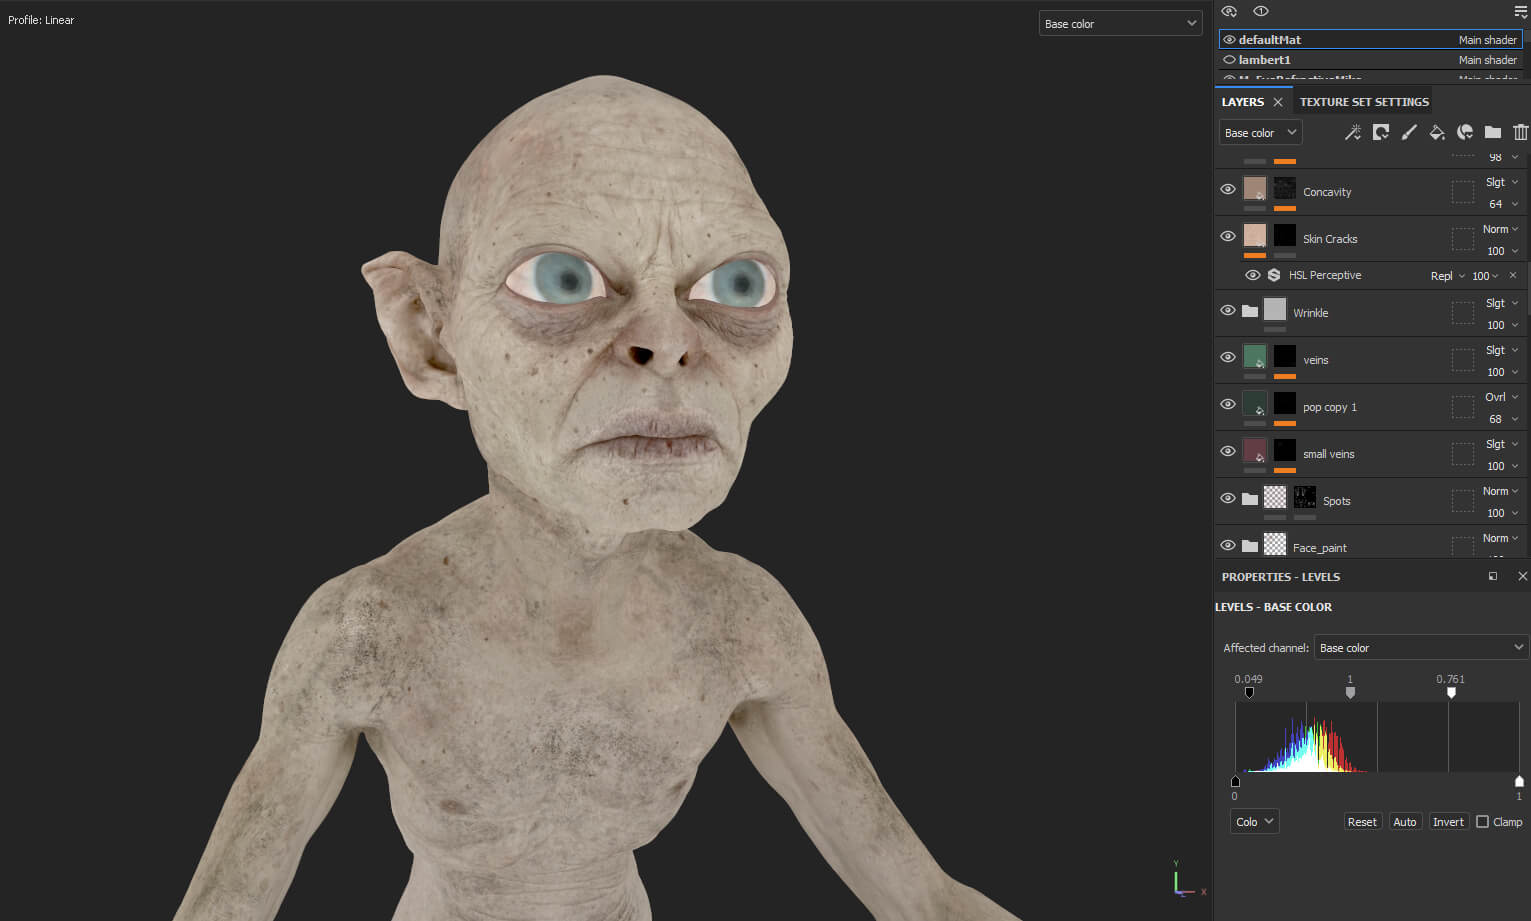Open the Layers panel Base color channel dropdown

click(1260, 132)
